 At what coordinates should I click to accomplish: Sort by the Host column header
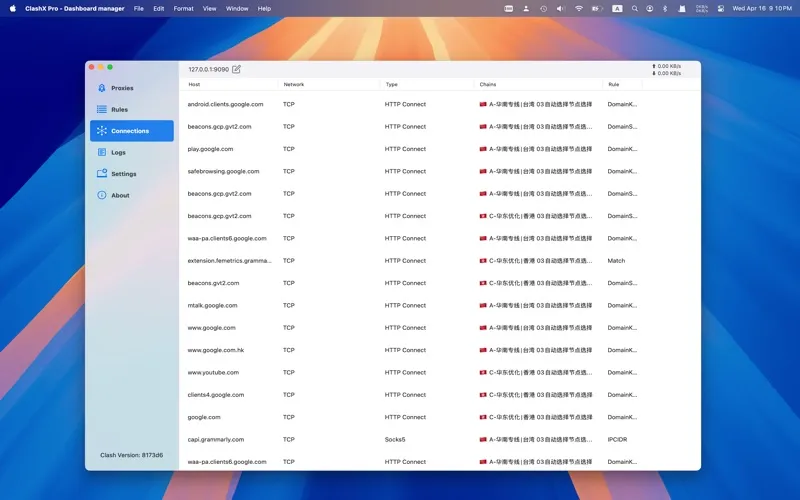(194, 84)
